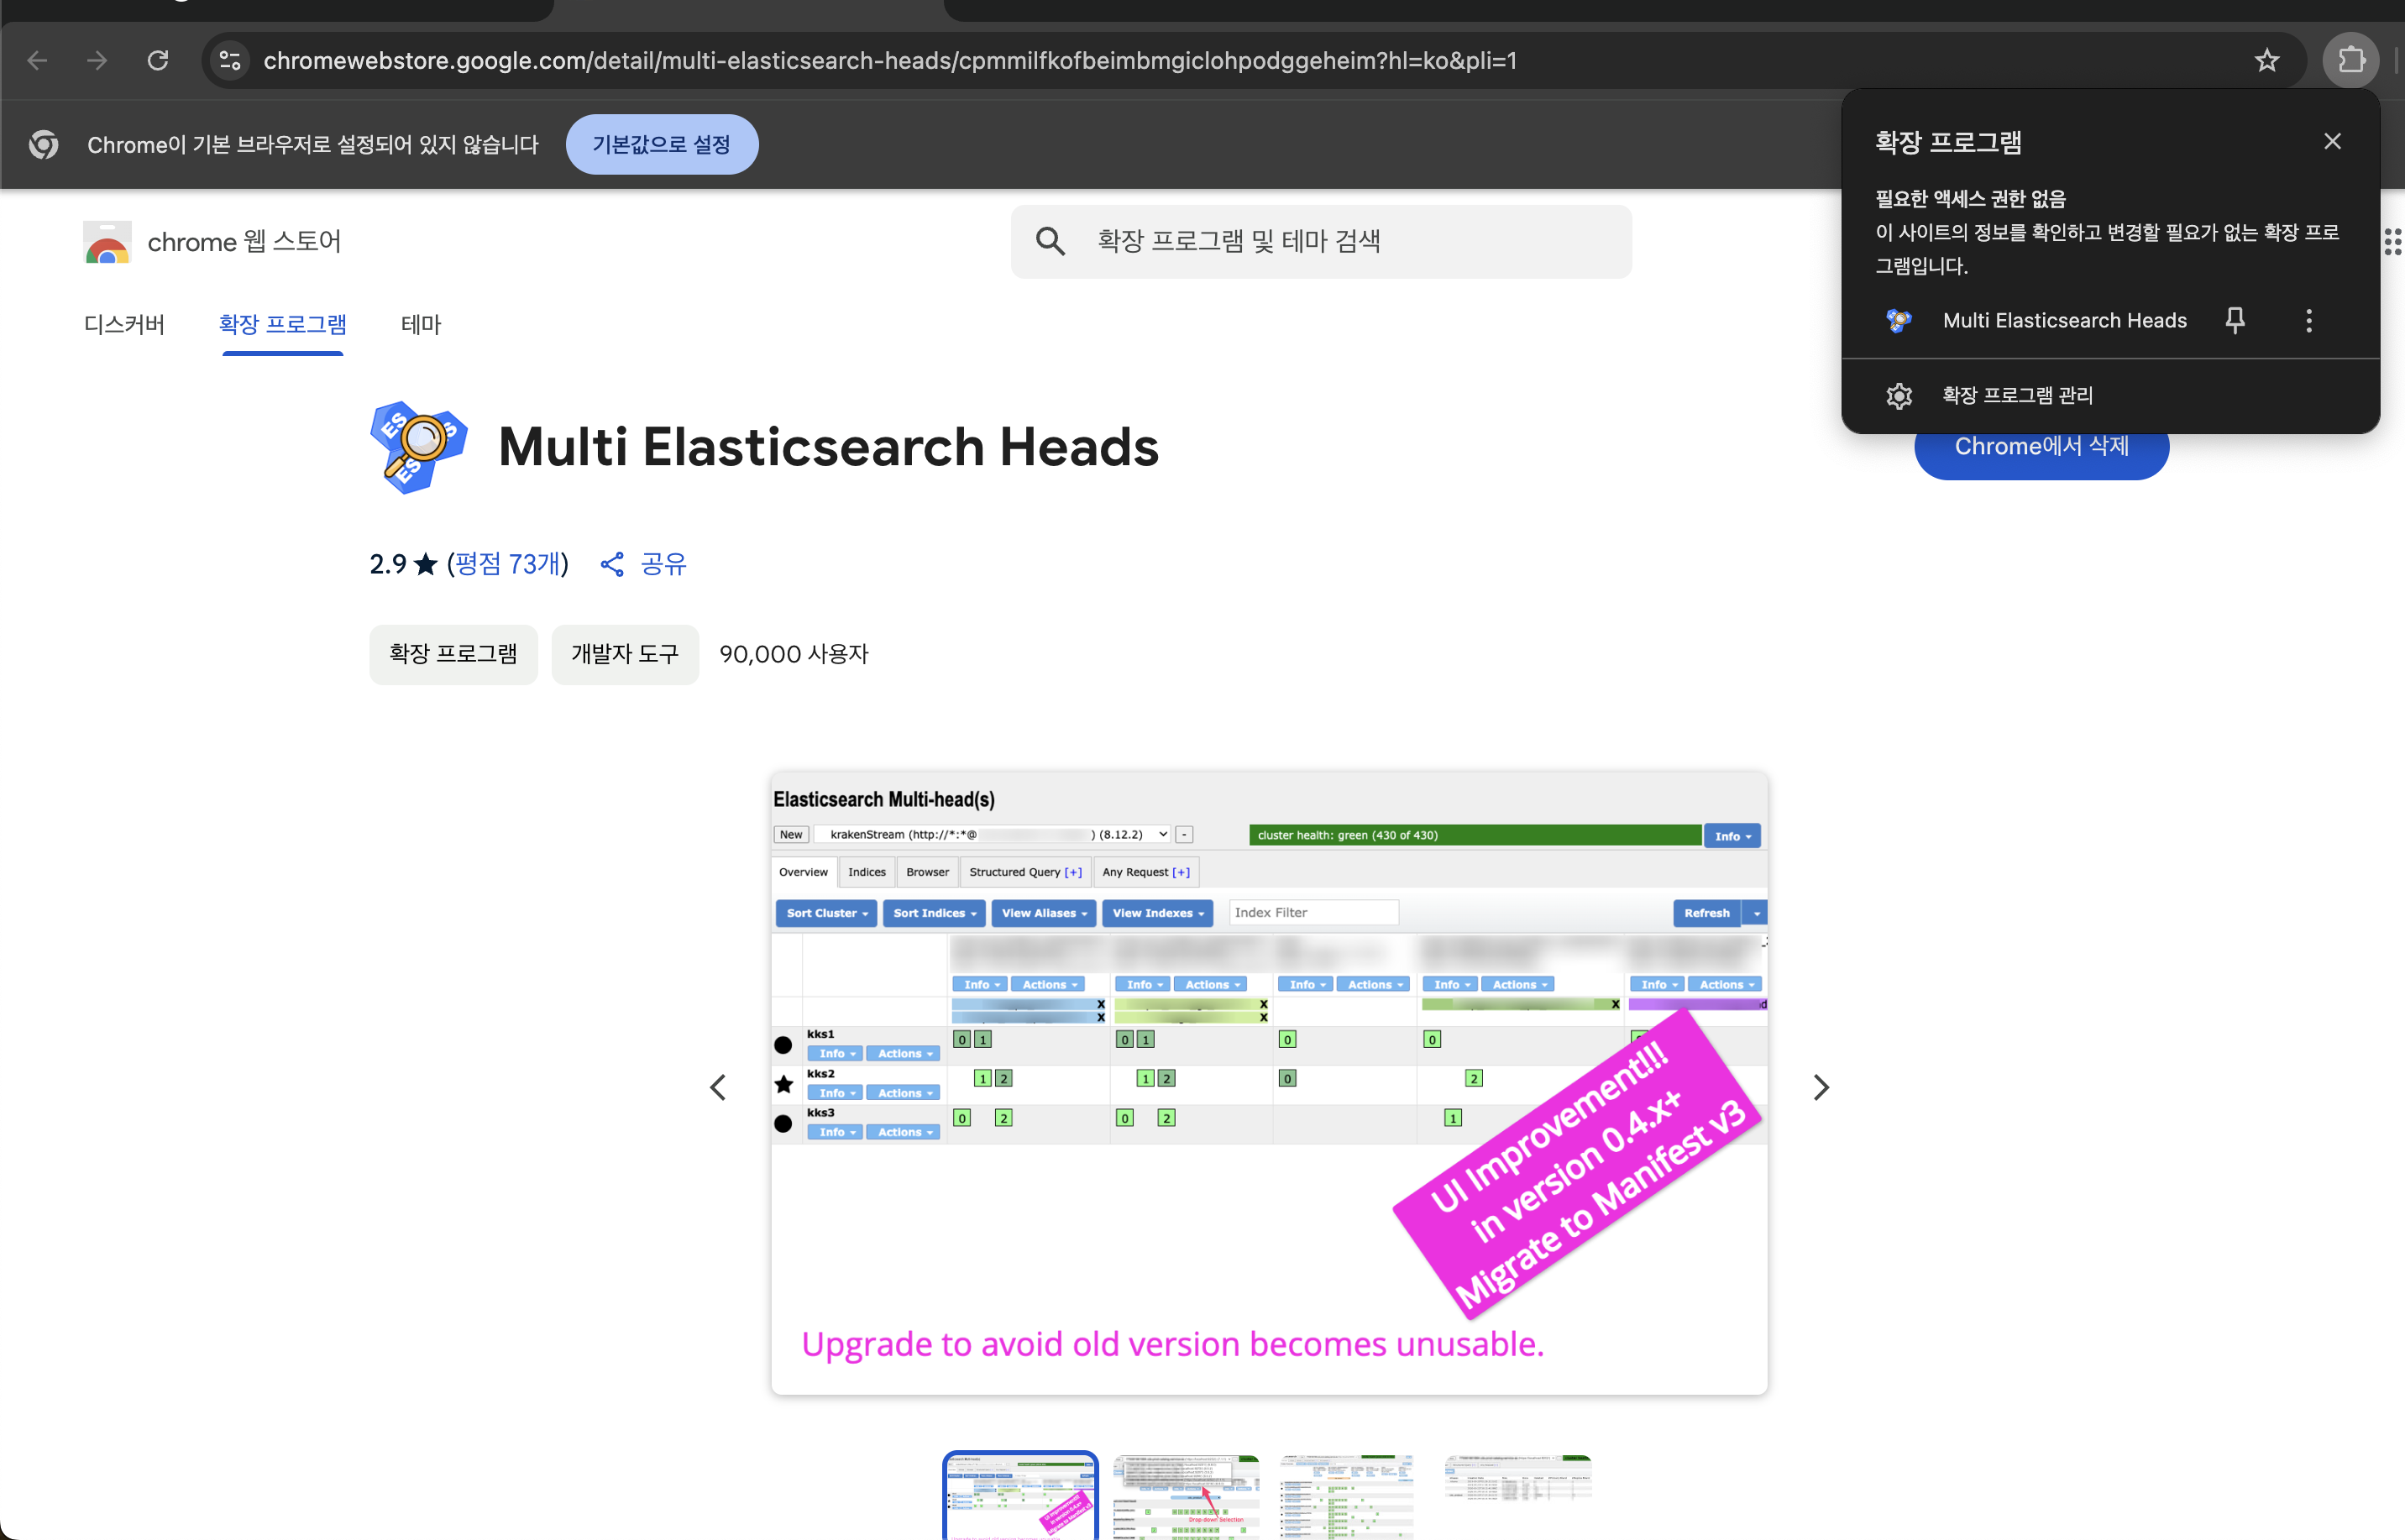Show previous screenshot with left chevron

click(x=718, y=1087)
